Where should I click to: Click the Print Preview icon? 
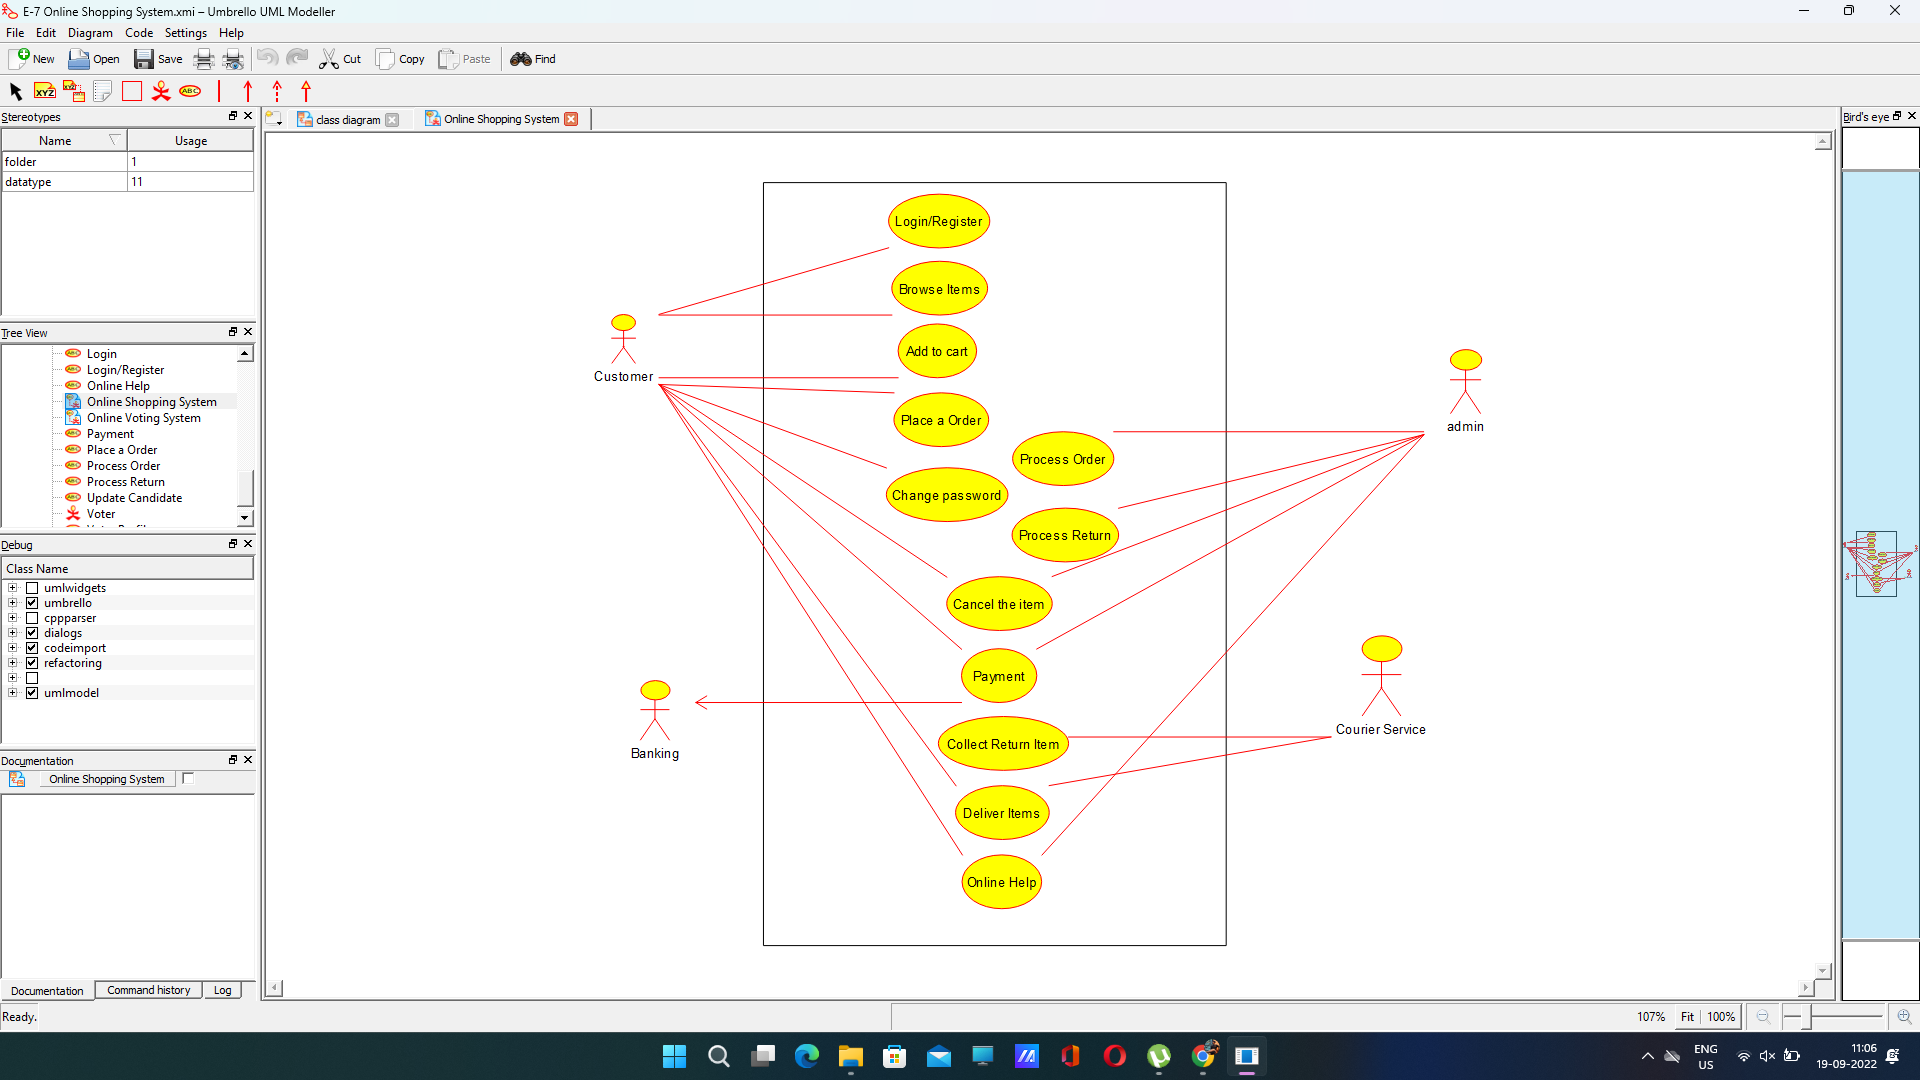tap(233, 59)
